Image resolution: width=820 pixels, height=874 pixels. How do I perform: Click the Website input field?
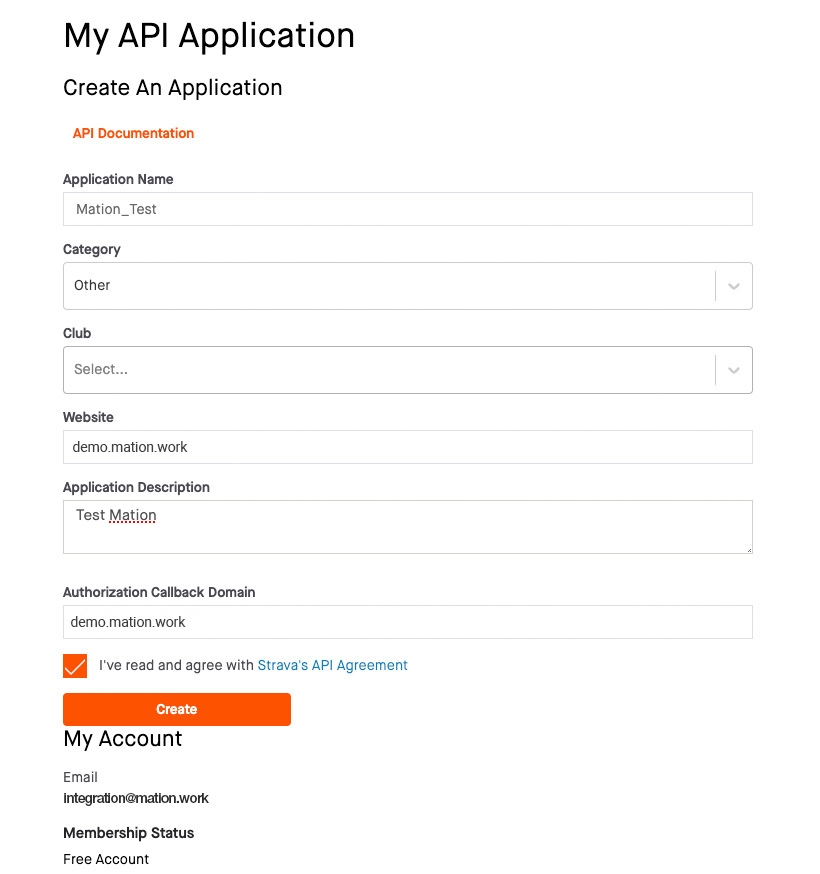point(407,447)
